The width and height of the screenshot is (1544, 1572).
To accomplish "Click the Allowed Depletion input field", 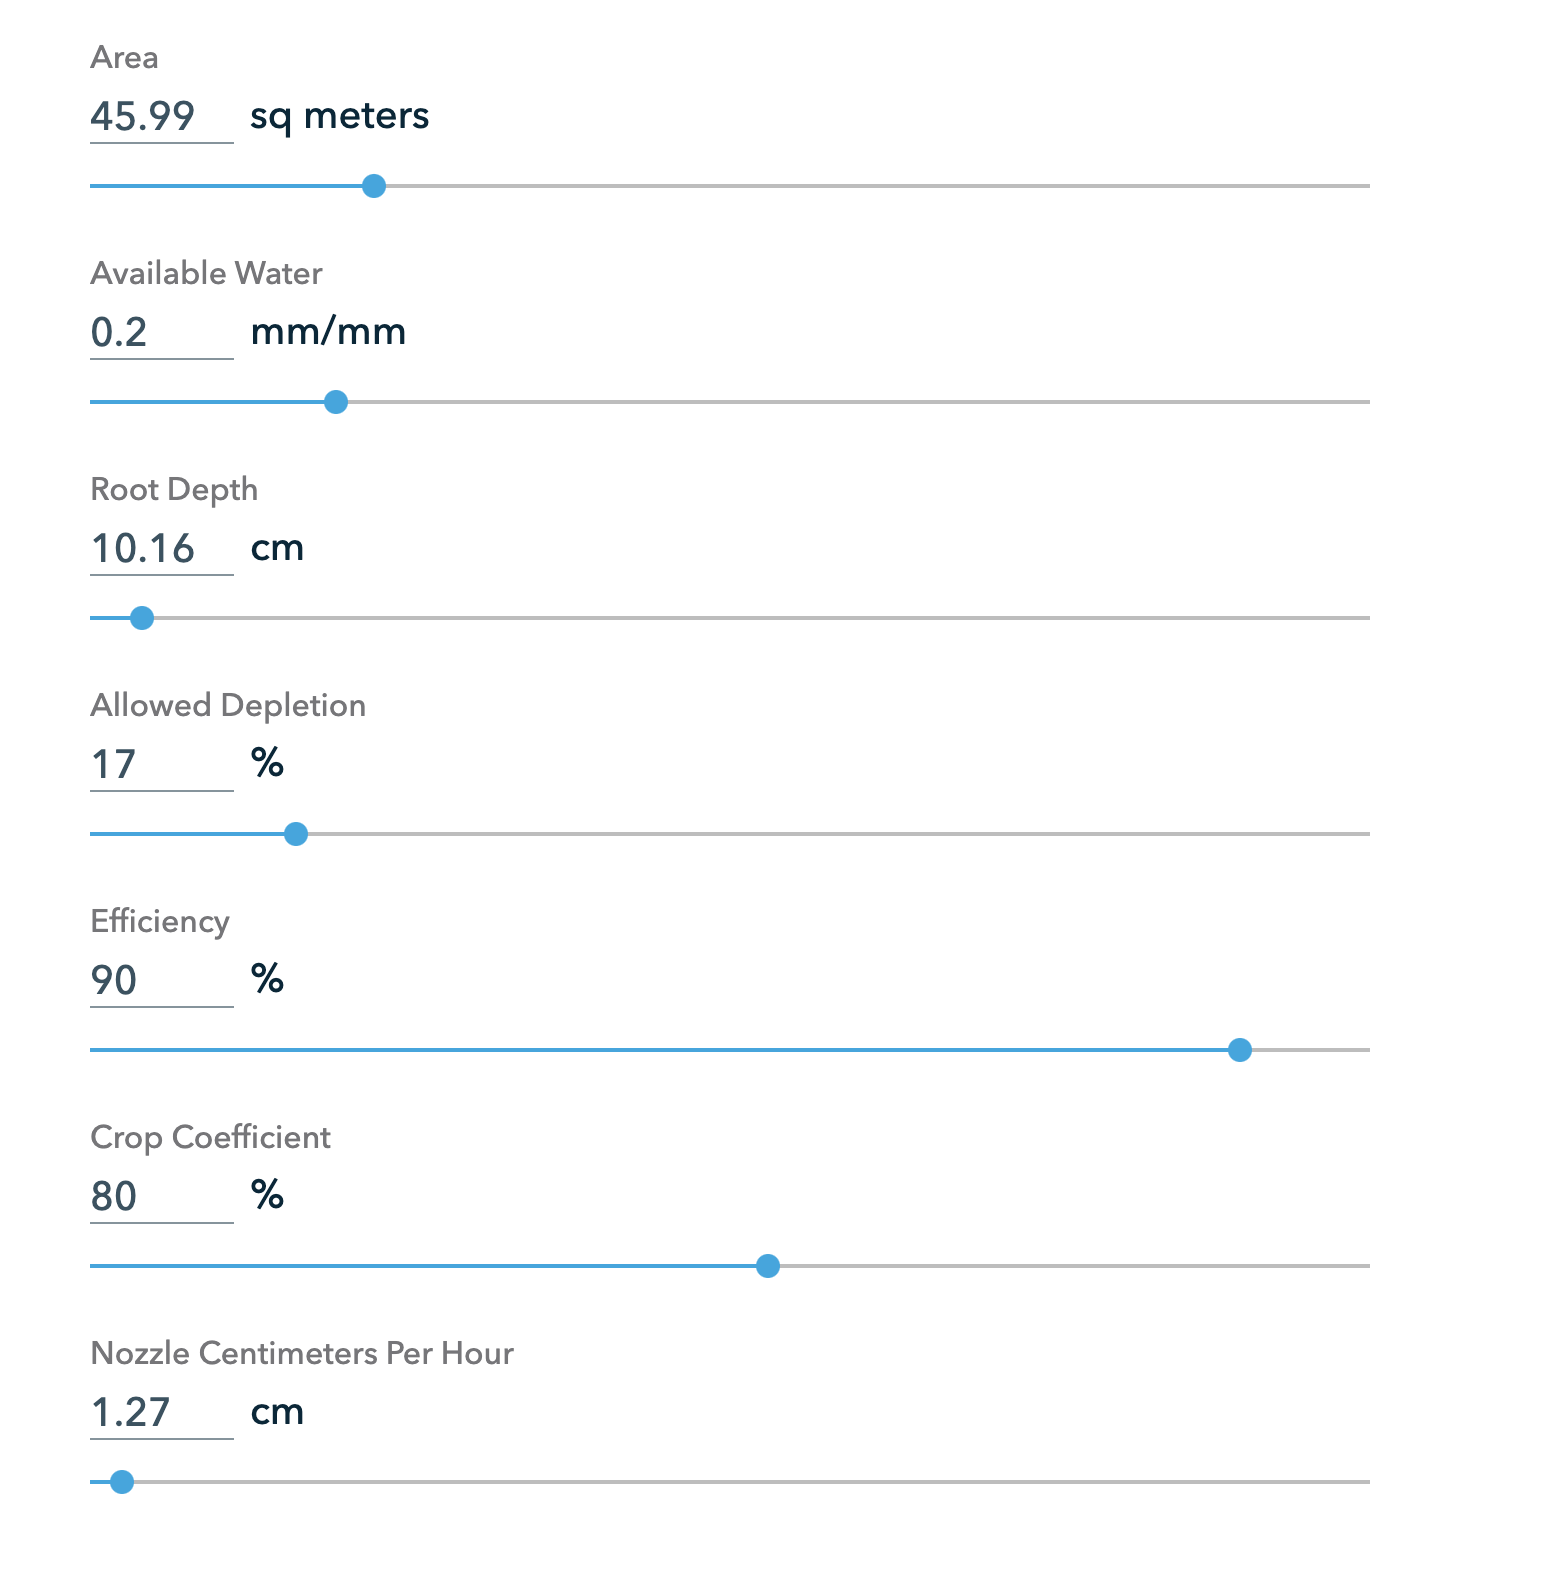I will coord(161,765).
